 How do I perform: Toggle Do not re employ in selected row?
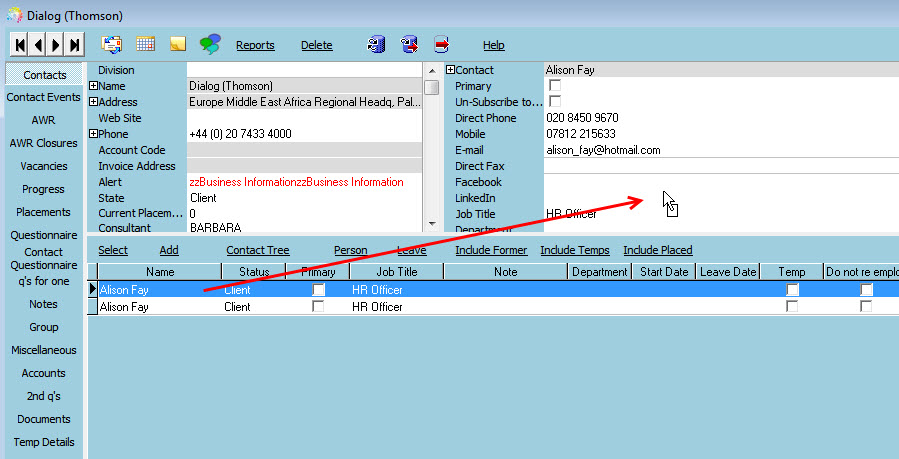click(x=866, y=289)
